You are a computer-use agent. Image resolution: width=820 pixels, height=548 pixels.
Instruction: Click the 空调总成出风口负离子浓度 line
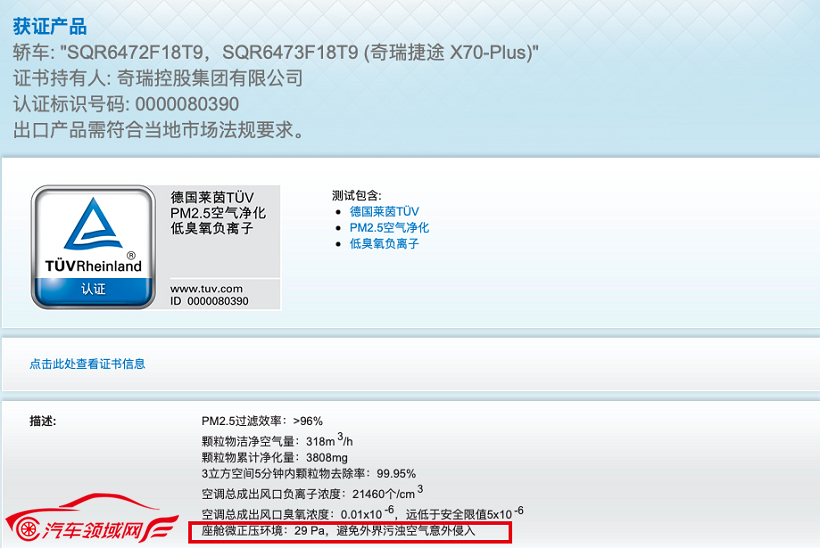pos(312,492)
